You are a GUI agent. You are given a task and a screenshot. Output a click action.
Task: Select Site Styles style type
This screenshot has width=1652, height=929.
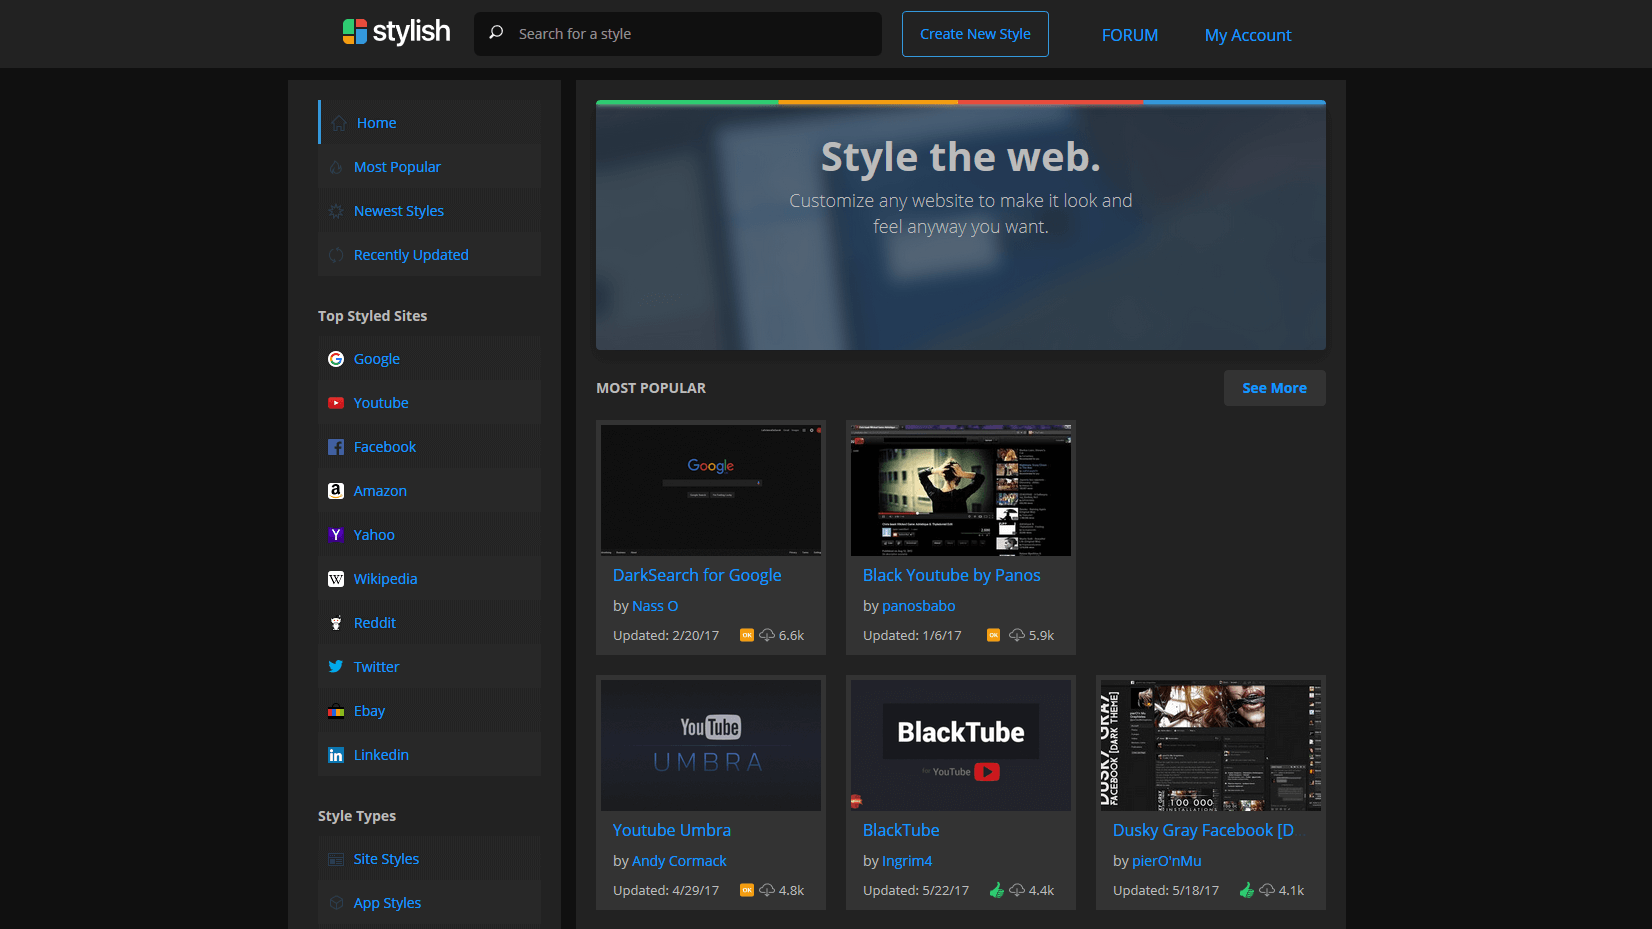tap(430, 858)
